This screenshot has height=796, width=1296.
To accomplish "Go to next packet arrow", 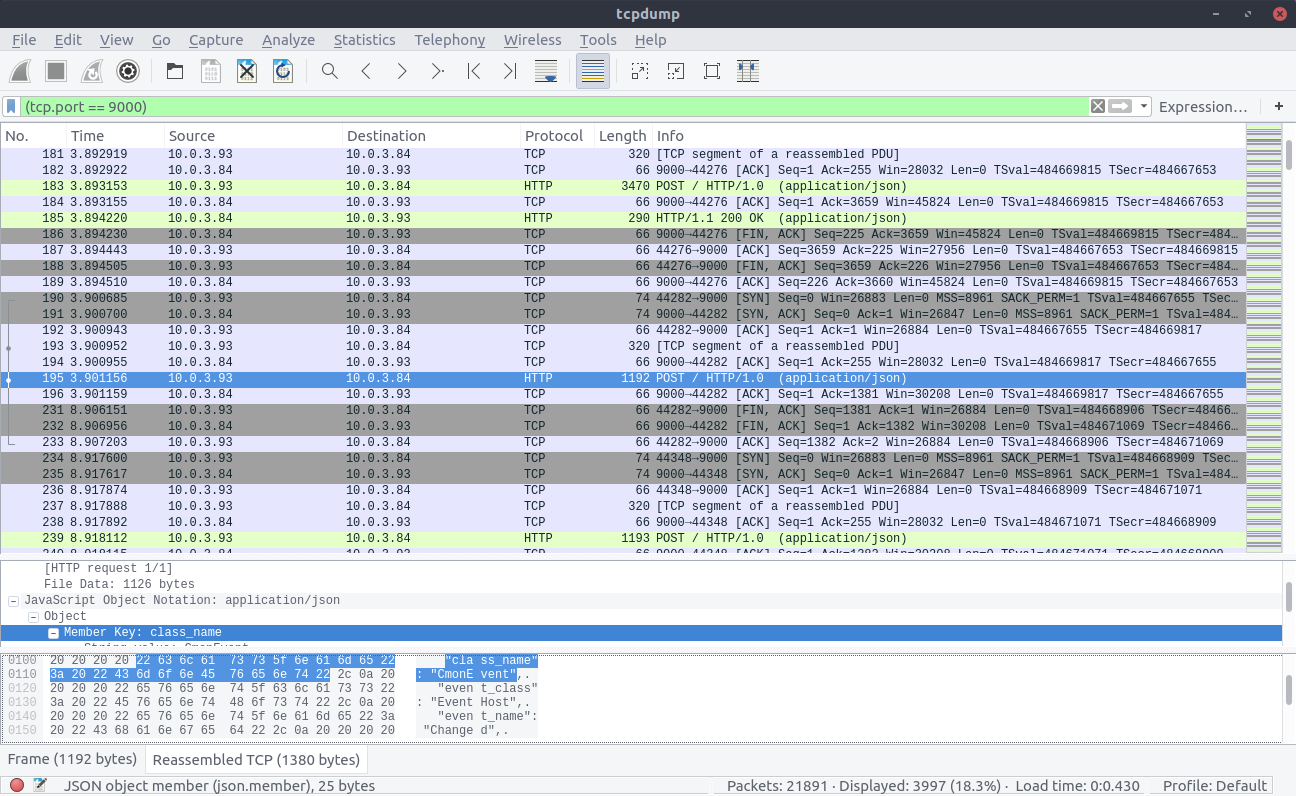I will (x=401, y=71).
